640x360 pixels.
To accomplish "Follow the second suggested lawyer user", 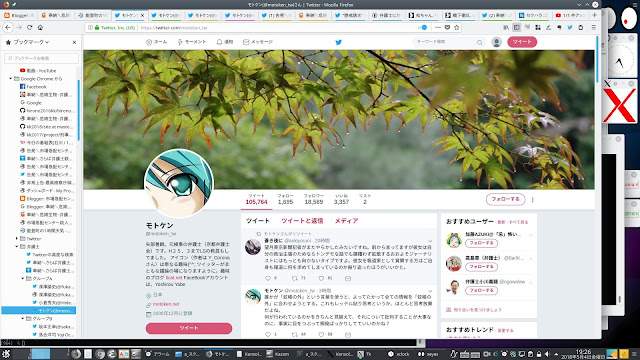I will [481, 267].
